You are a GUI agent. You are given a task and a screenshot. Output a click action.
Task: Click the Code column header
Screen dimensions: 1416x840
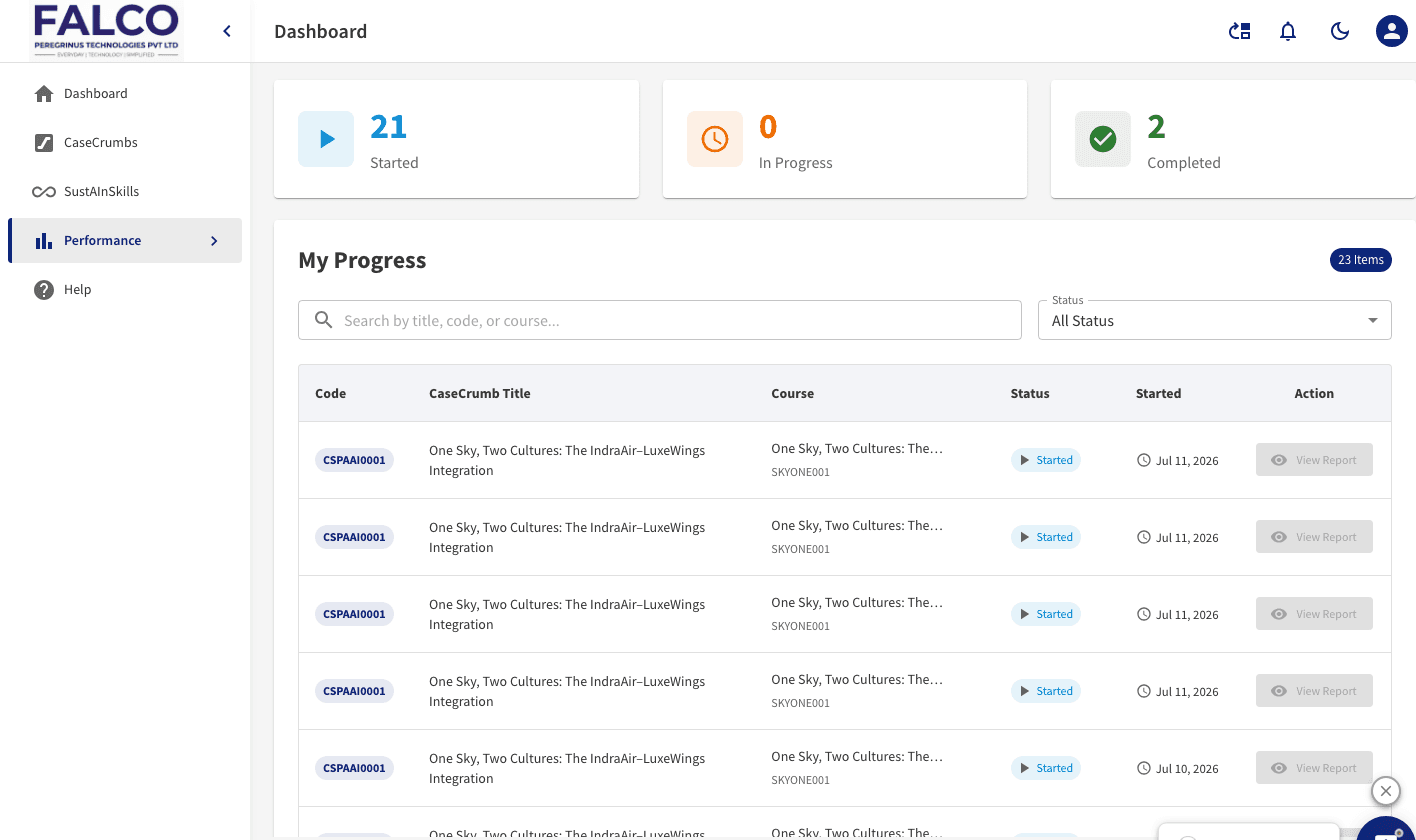coord(330,393)
